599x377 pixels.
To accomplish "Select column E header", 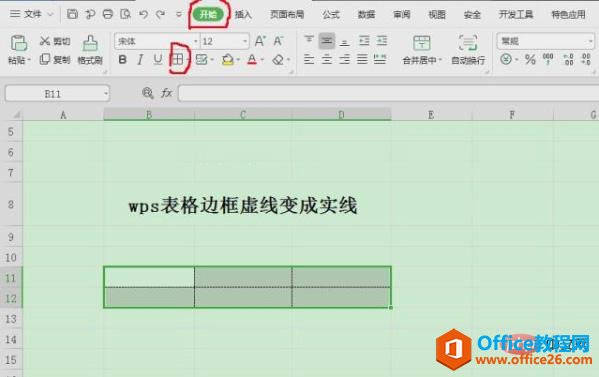I will [x=431, y=114].
